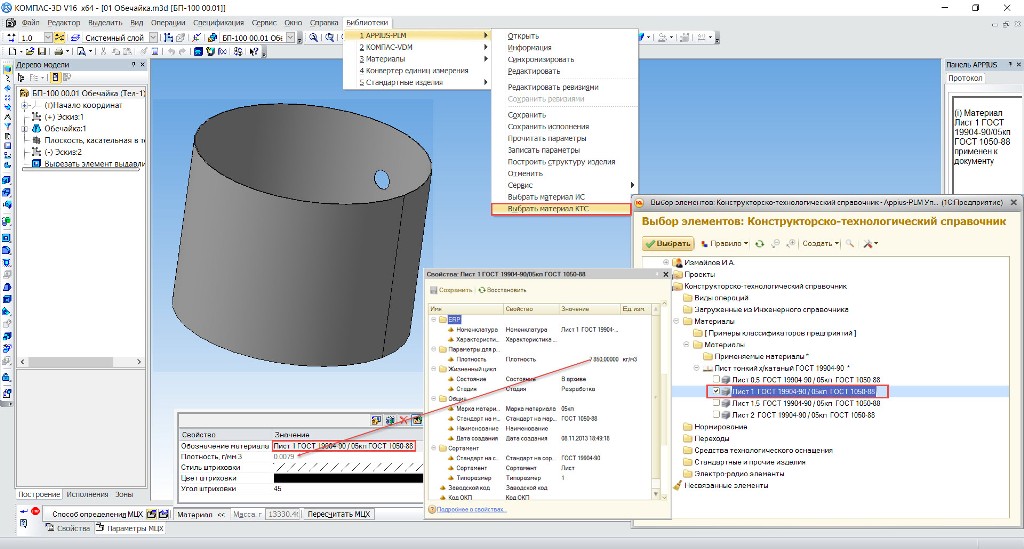
Task: Click the Print icon in main toolbar
Action: (x=58, y=51)
